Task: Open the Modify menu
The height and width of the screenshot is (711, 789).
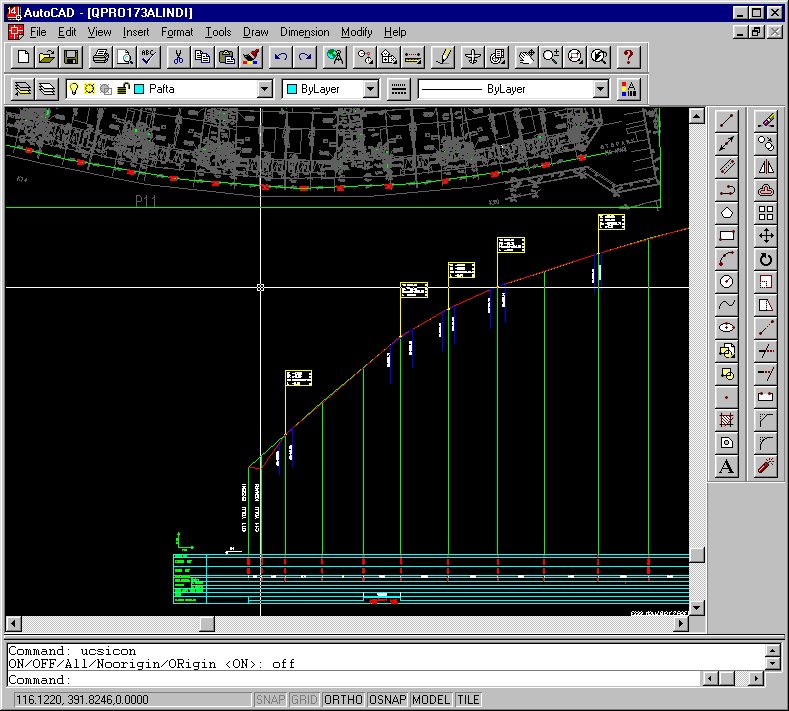Action: pos(356,32)
